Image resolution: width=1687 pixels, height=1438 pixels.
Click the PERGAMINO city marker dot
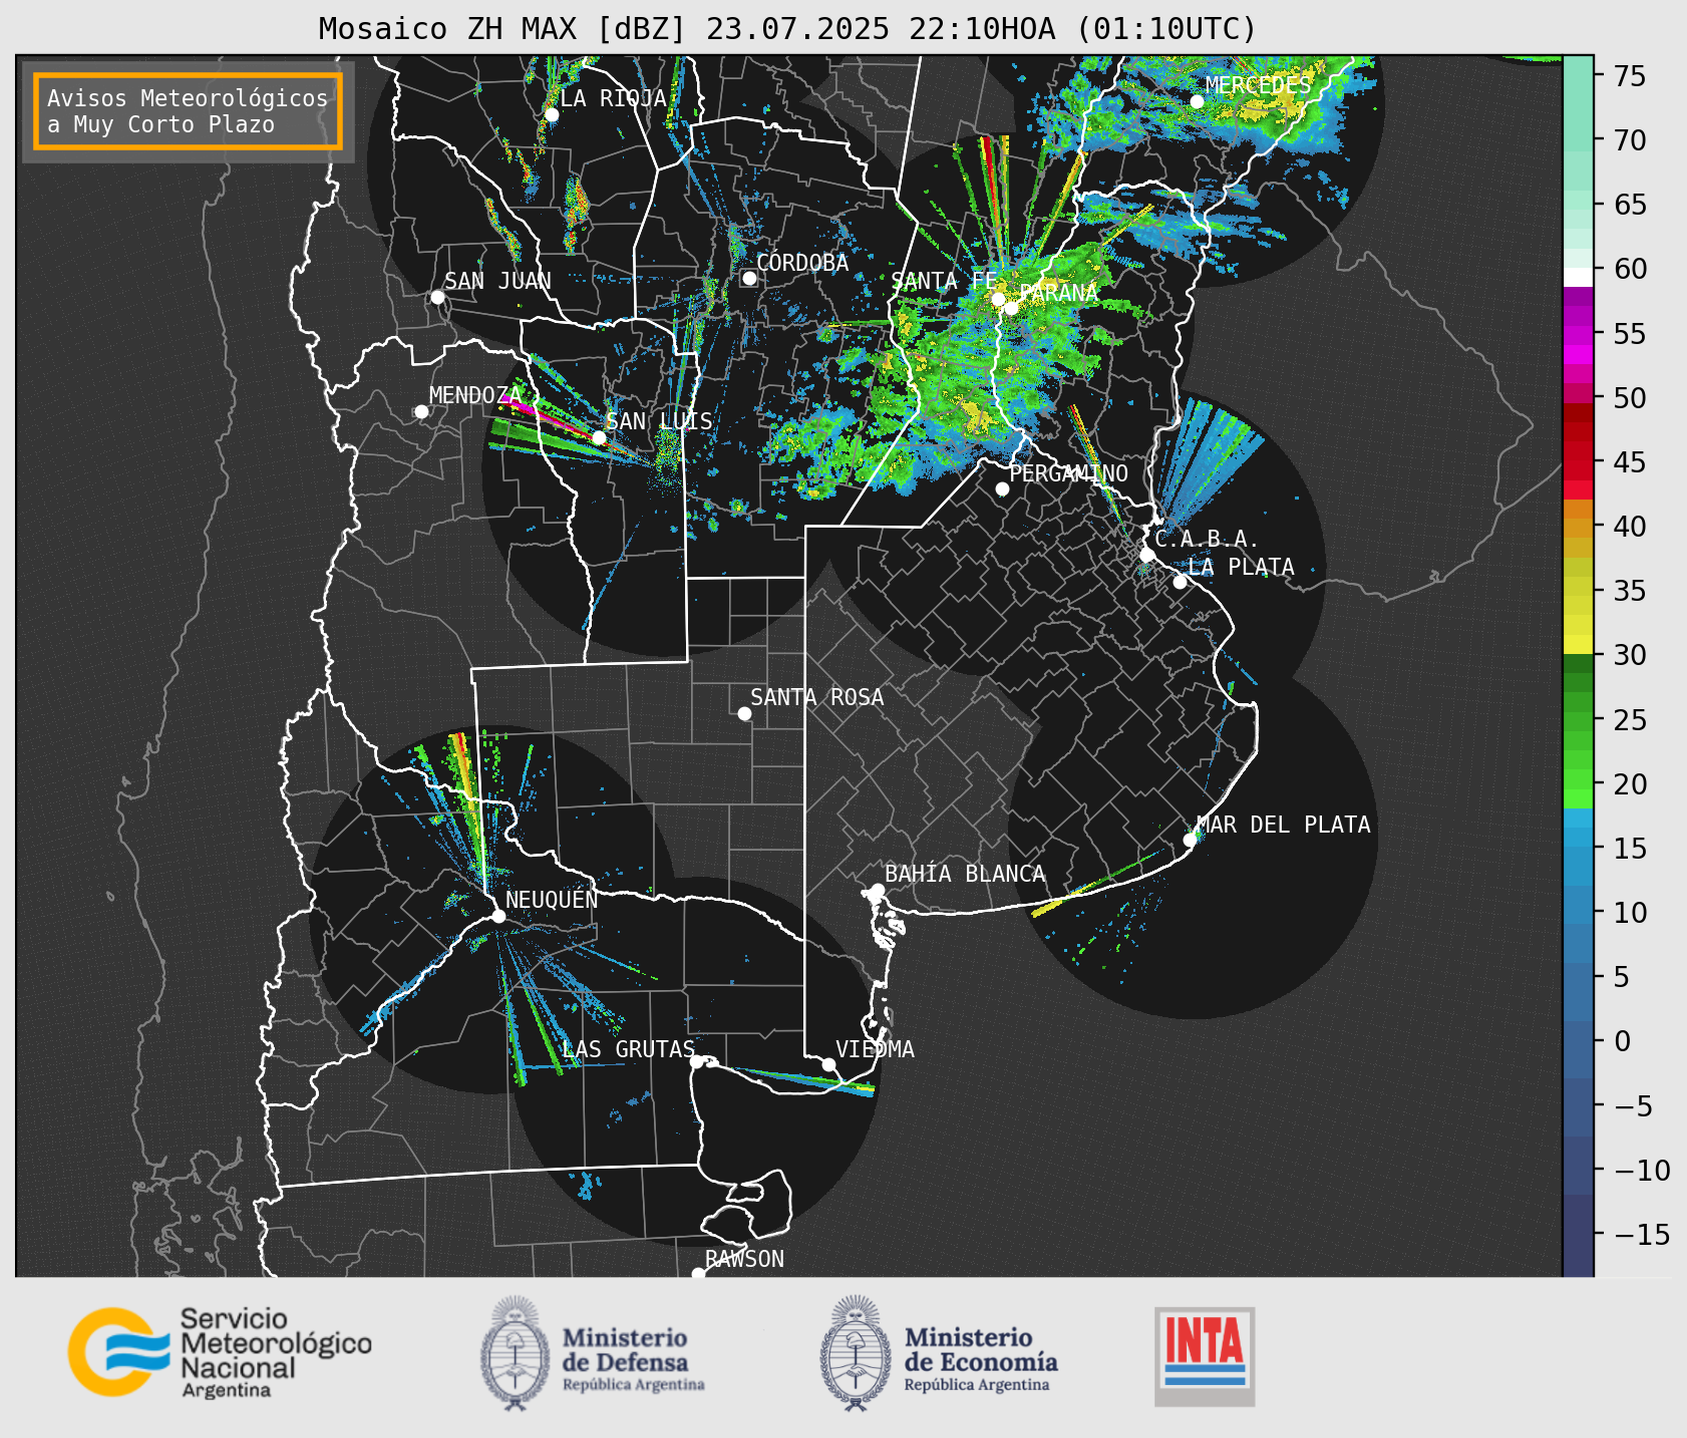(1002, 489)
